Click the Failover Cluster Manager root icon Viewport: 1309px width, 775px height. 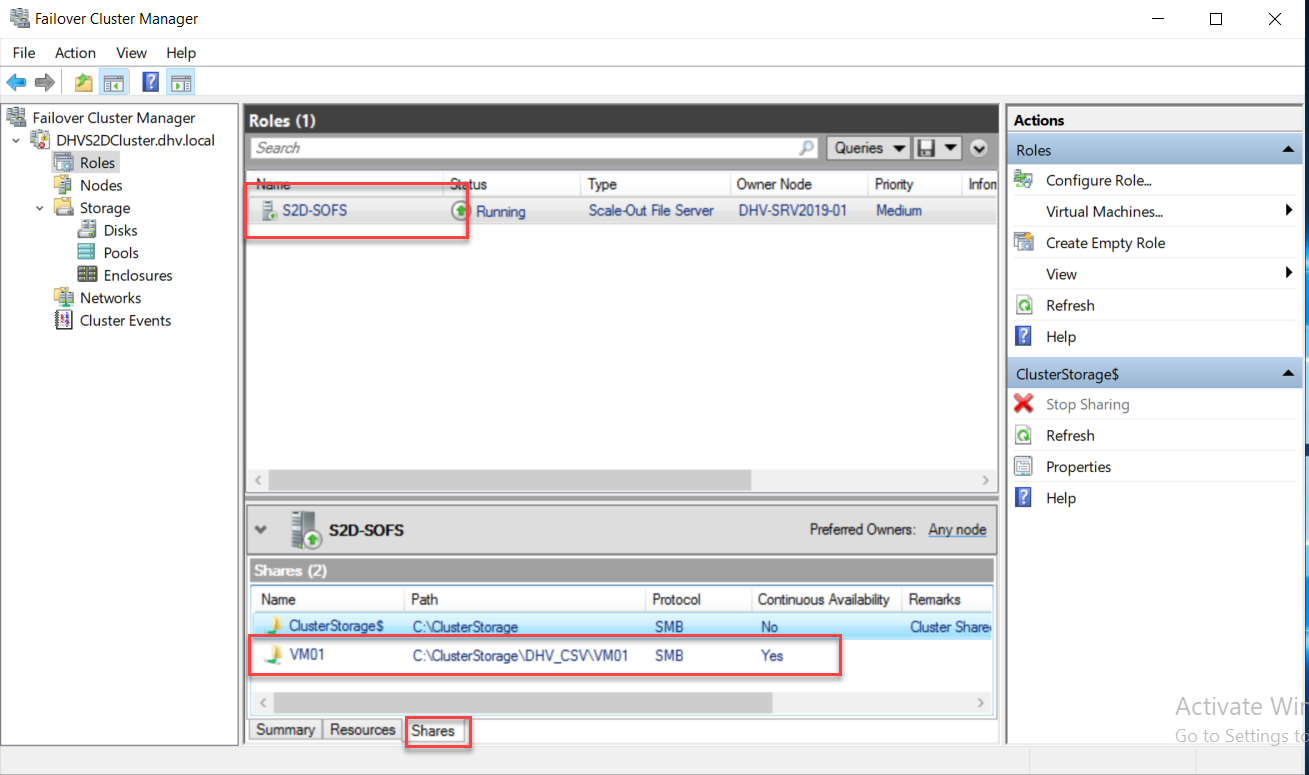(17, 117)
